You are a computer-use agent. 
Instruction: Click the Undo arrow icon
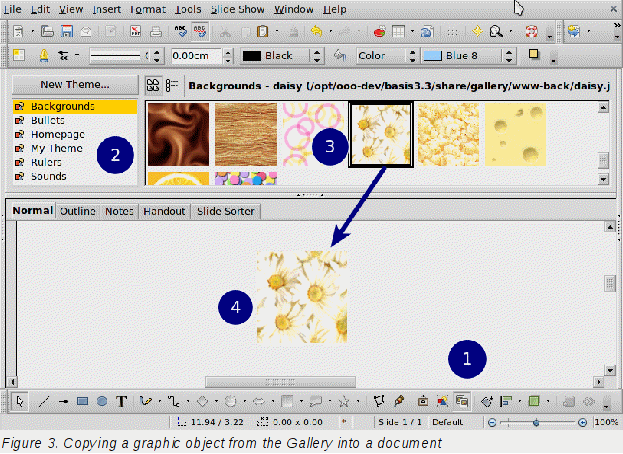[316, 31]
